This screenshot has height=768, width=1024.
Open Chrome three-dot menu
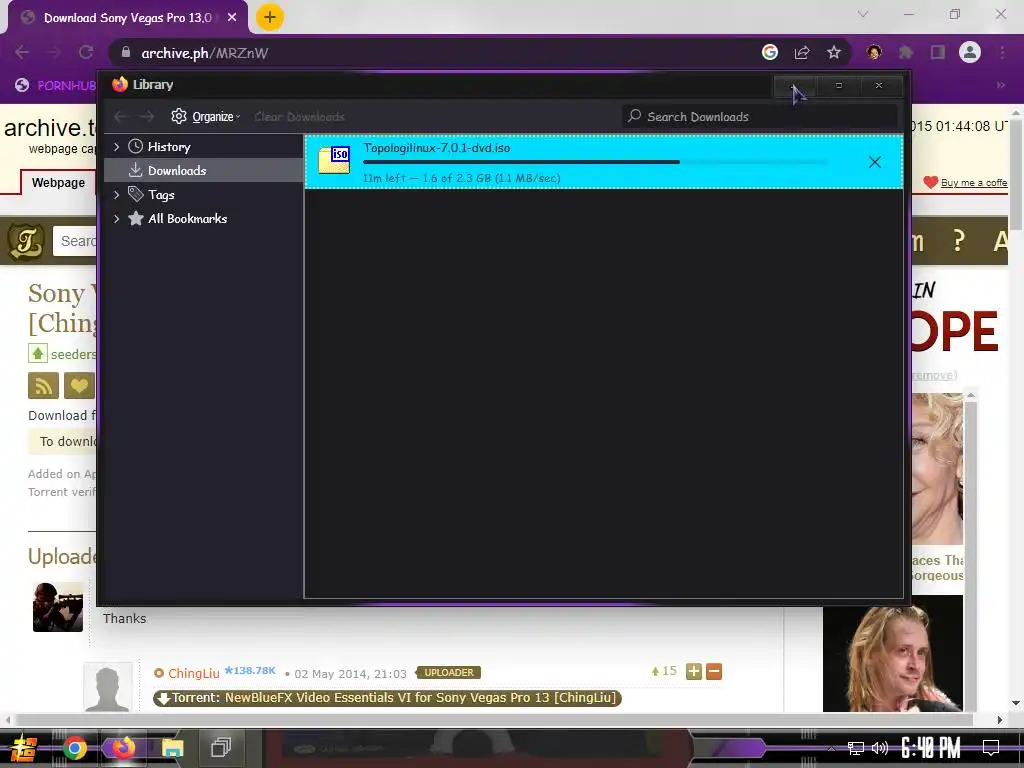point(1002,52)
